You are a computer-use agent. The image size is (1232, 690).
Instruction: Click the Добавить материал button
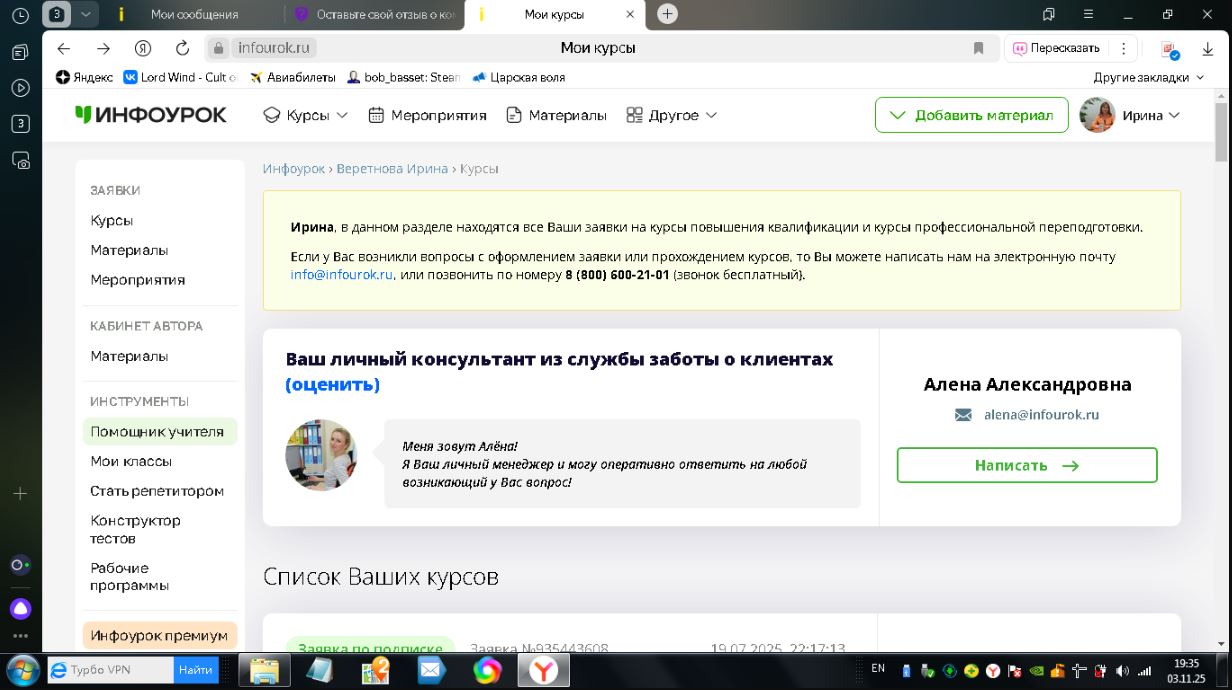[x=971, y=115]
